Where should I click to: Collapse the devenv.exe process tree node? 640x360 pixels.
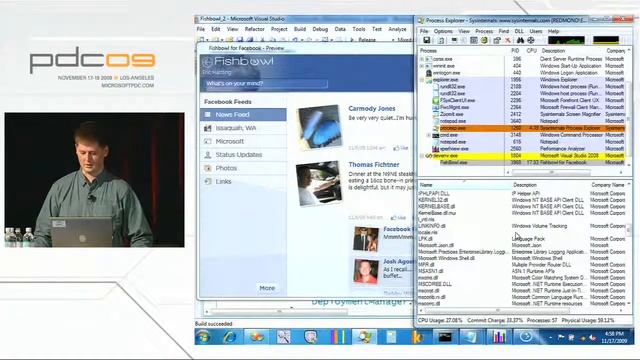click(x=422, y=156)
